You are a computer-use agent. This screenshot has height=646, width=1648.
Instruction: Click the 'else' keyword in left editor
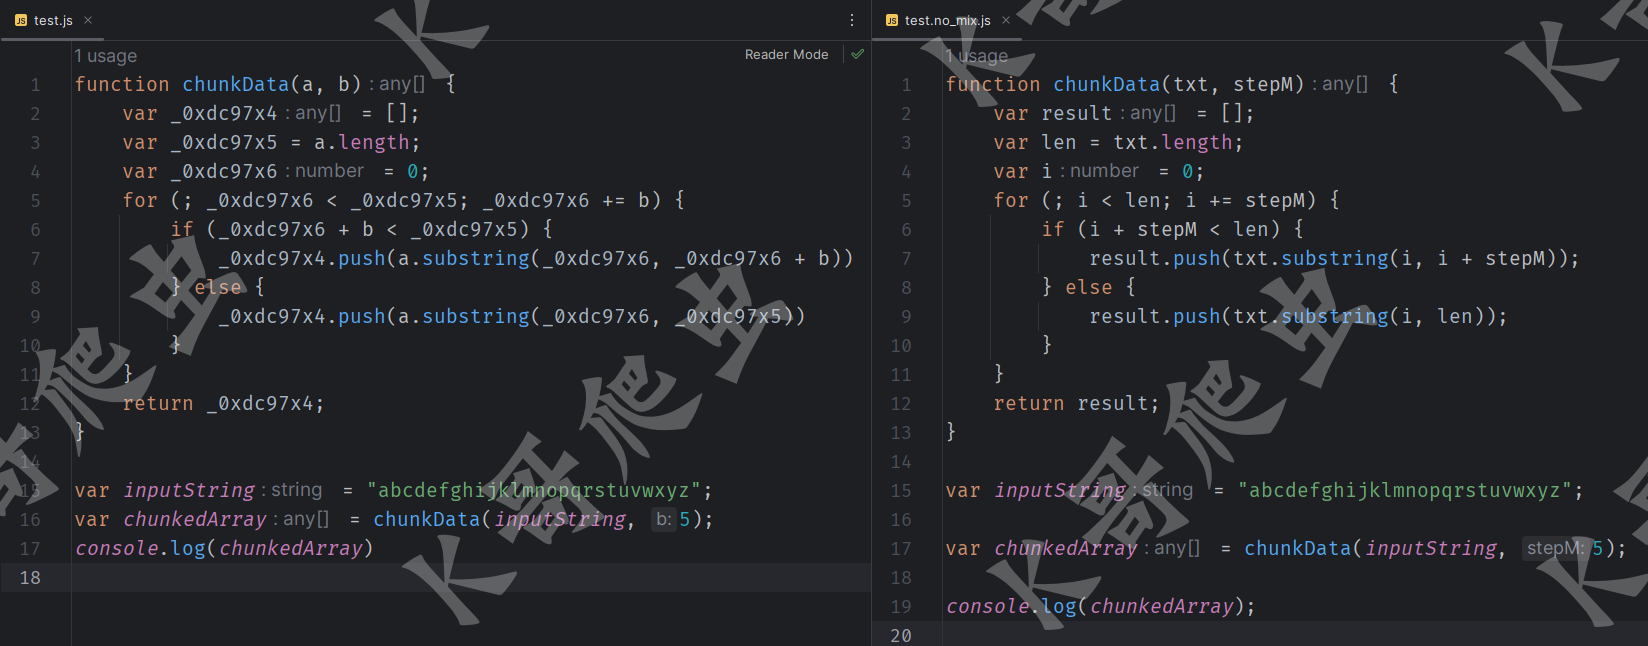[217, 288]
